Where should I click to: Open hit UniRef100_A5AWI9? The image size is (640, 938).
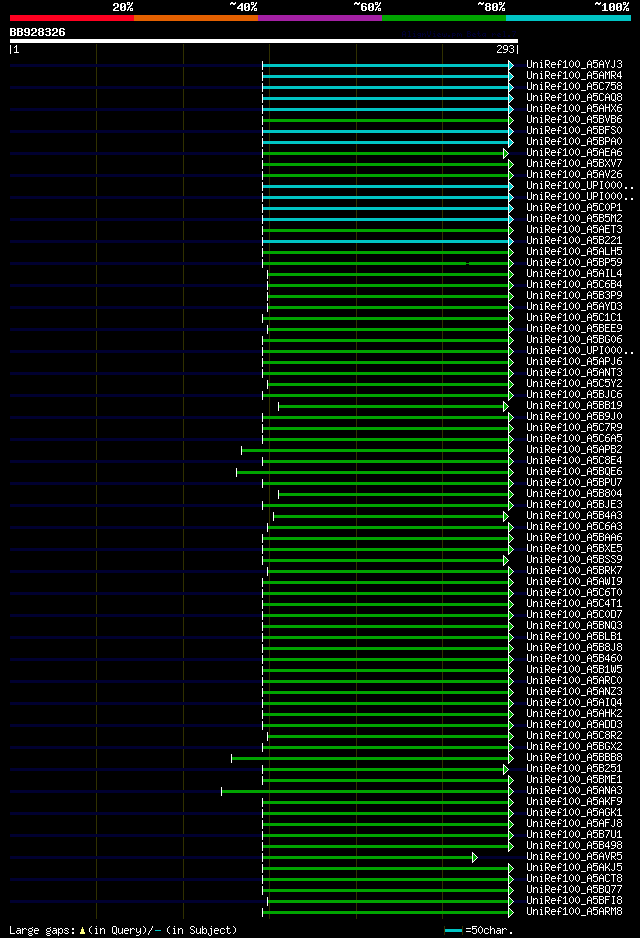point(574,581)
